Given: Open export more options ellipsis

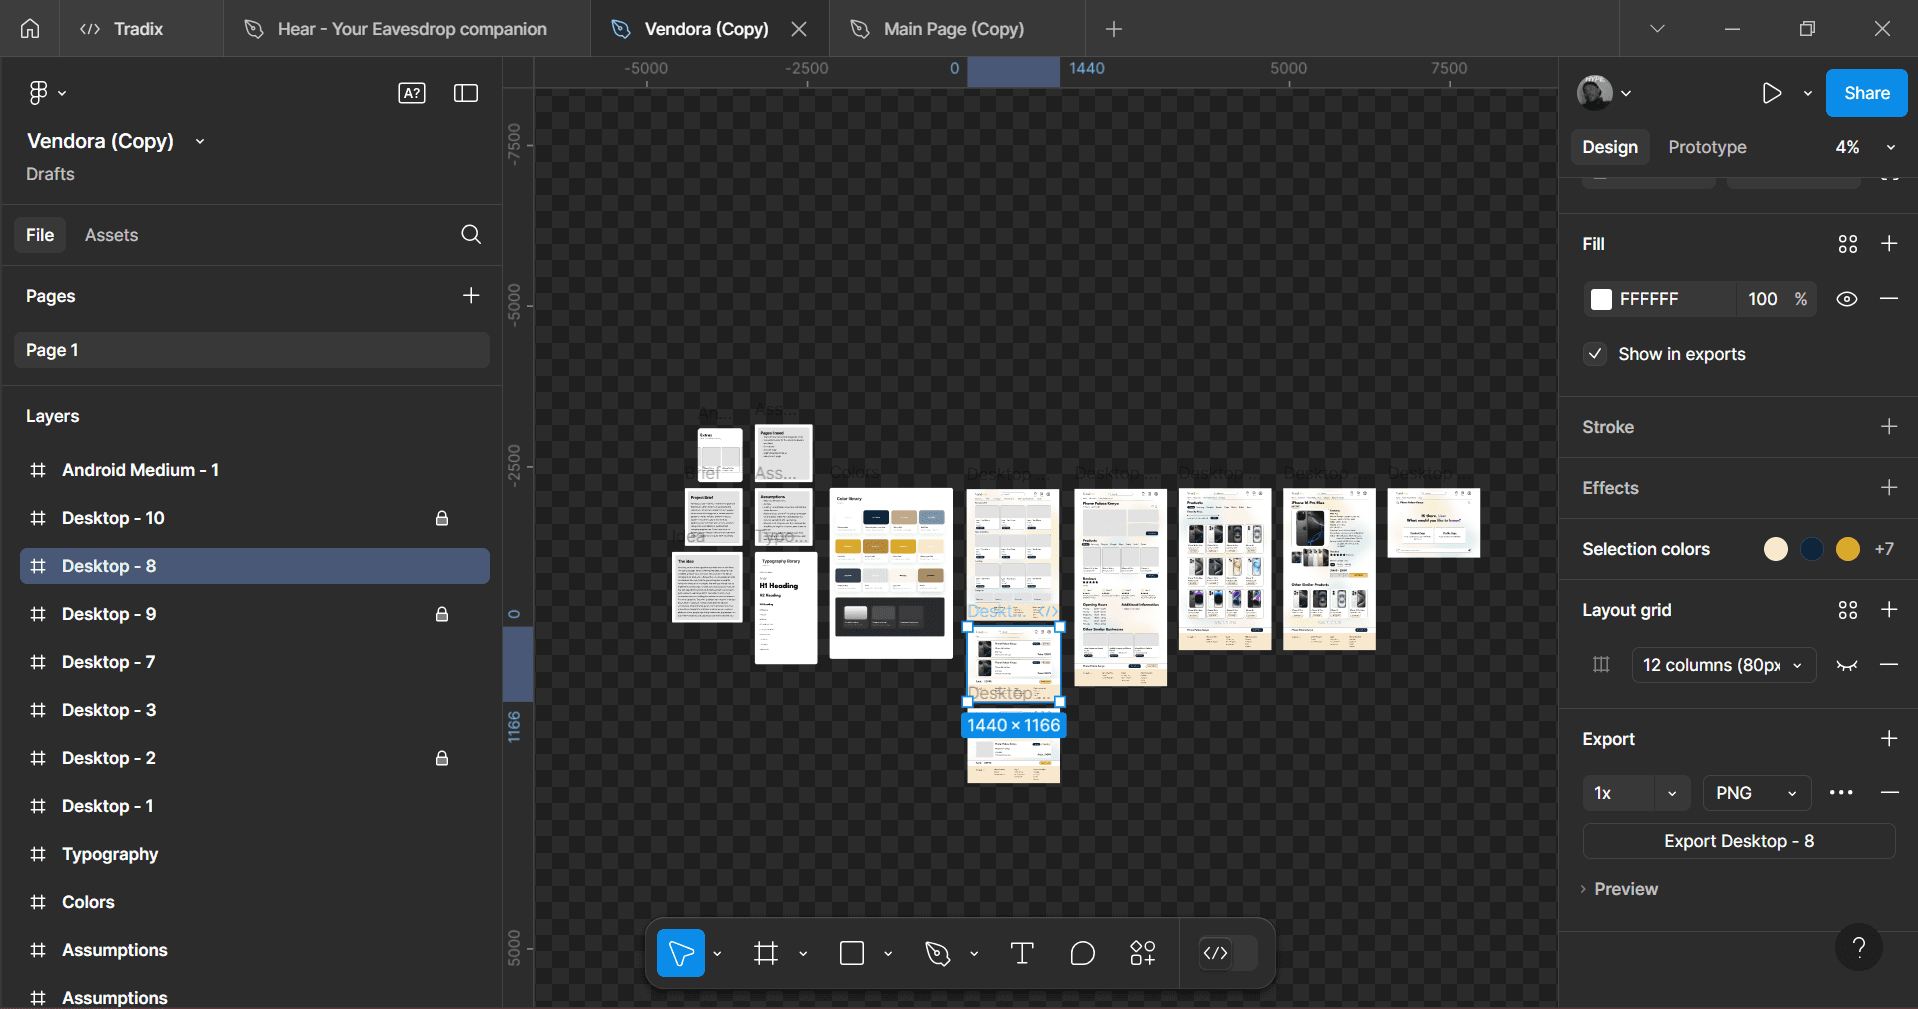Looking at the screenshot, I should (x=1841, y=793).
